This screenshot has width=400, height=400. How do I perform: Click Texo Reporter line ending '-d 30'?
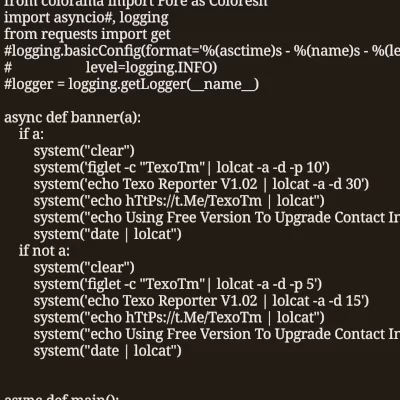pyautogui.click(x=201, y=184)
